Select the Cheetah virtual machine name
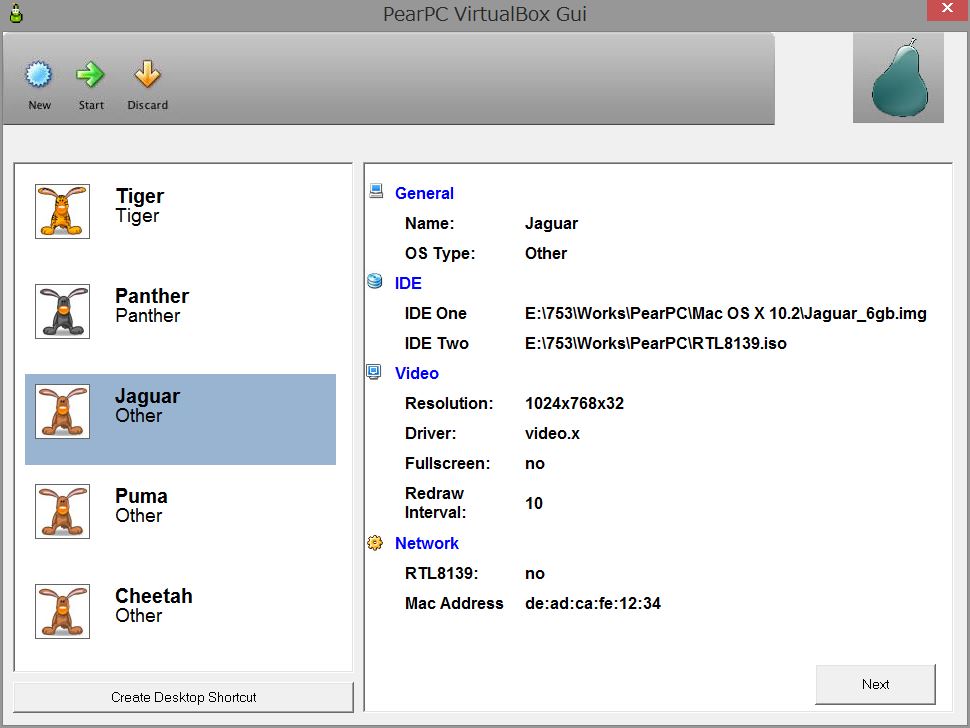970x728 pixels. pyautogui.click(x=154, y=596)
